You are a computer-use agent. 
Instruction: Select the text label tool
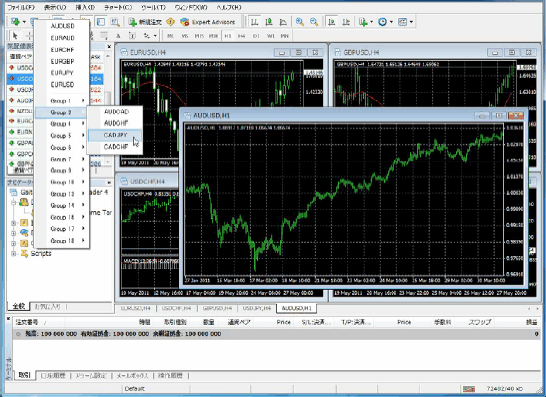132,36
